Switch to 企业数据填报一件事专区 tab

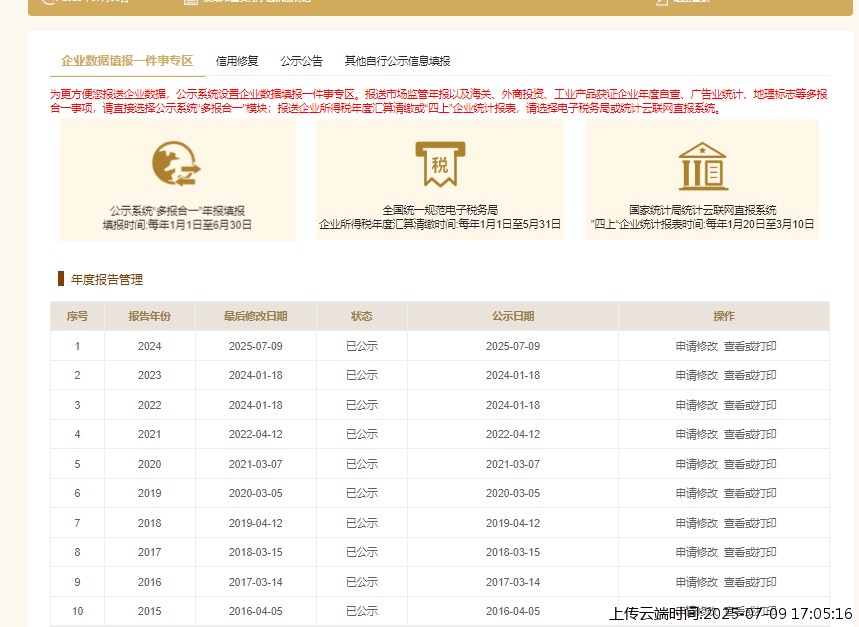tap(127, 61)
